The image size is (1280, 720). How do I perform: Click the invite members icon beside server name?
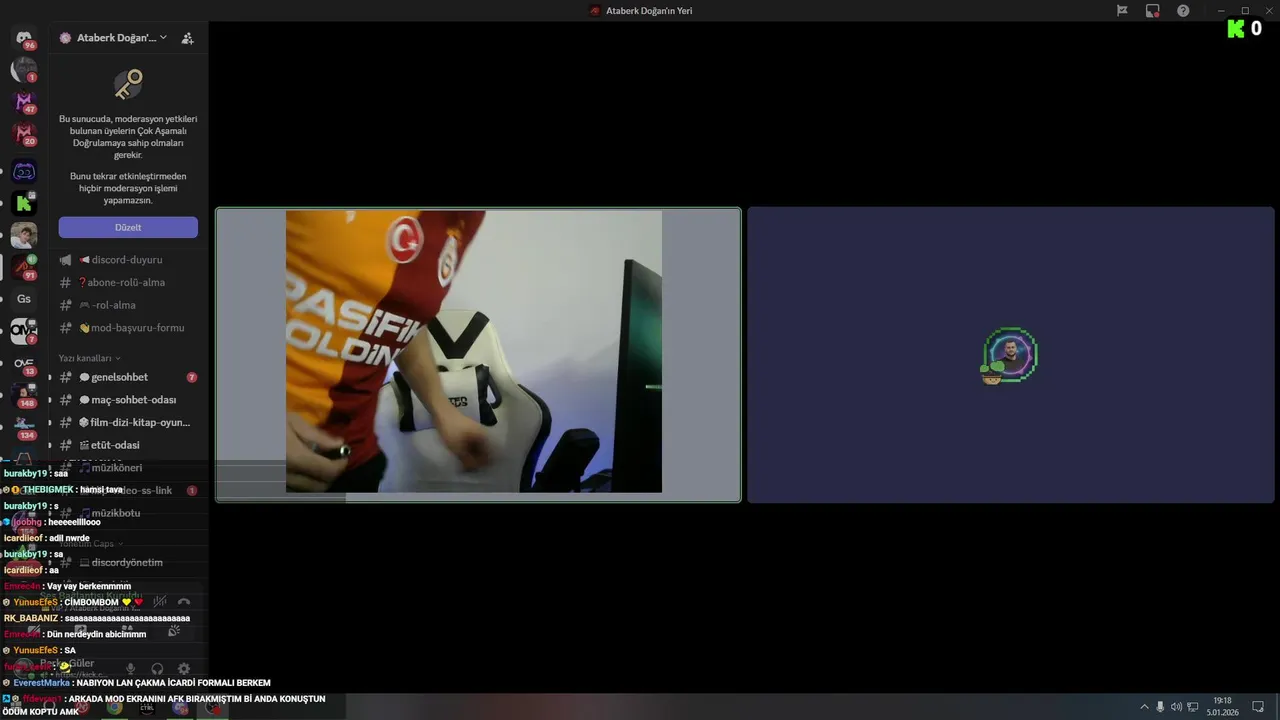point(187,38)
